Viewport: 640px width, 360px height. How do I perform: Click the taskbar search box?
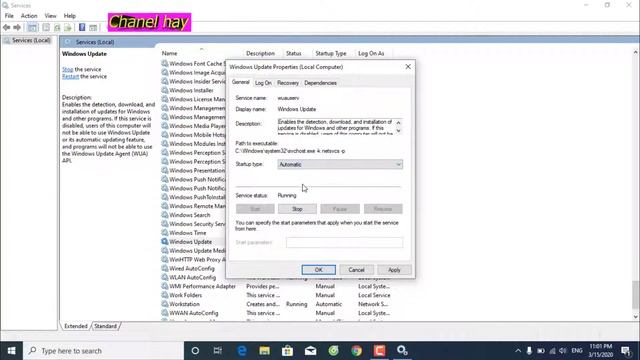pos(104,351)
